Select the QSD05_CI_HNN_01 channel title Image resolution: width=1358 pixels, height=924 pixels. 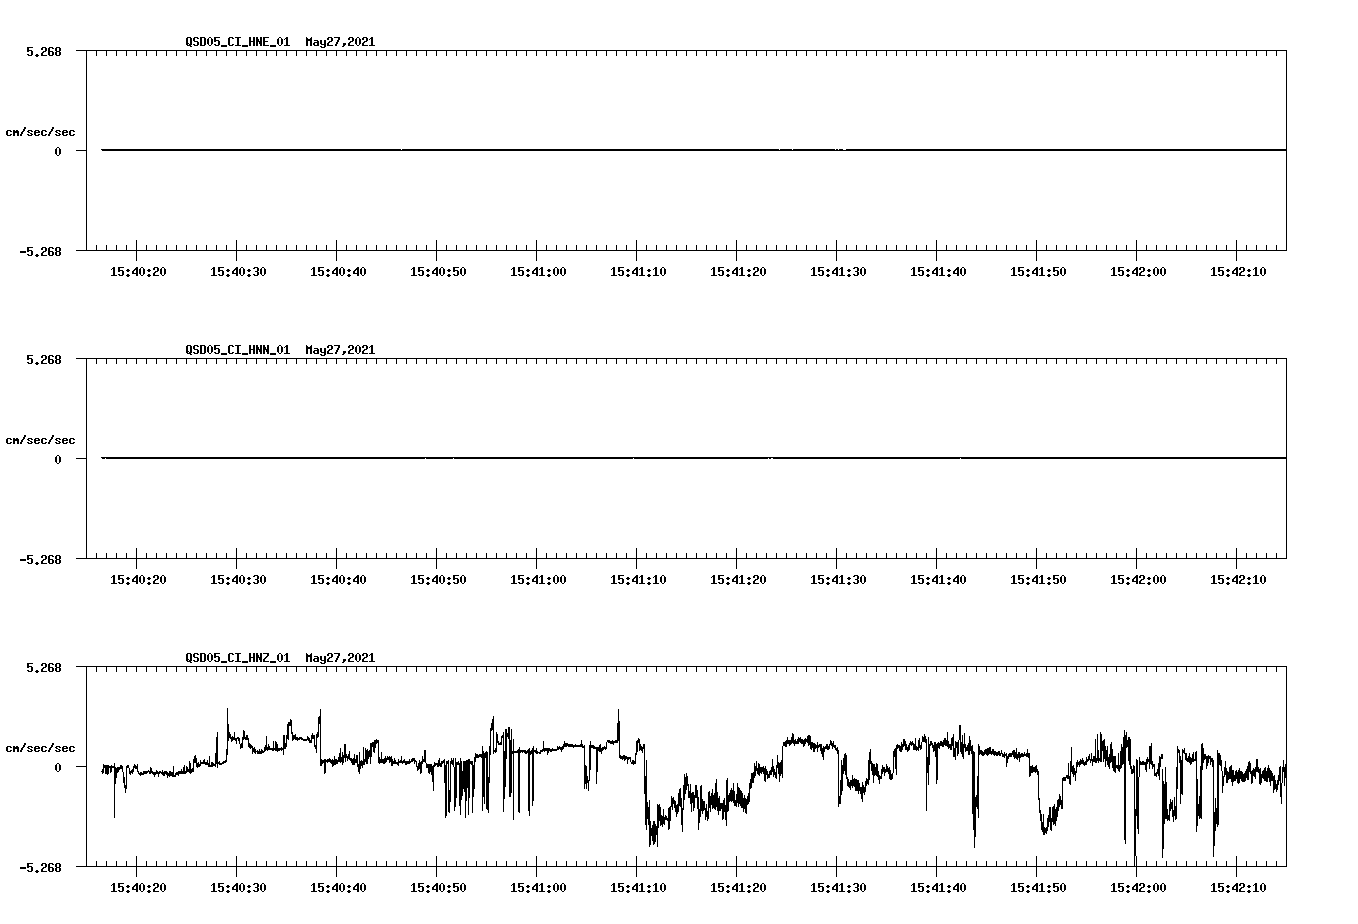[x=235, y=350]
